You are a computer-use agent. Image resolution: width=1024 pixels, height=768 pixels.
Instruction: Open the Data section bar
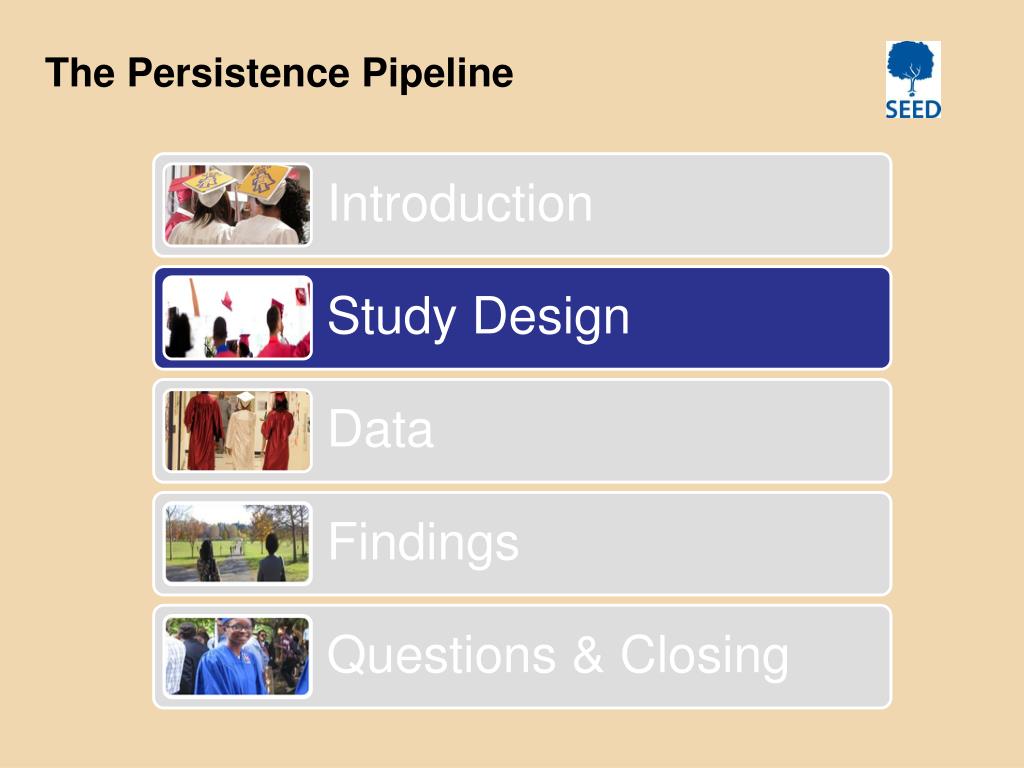(522, 431)
